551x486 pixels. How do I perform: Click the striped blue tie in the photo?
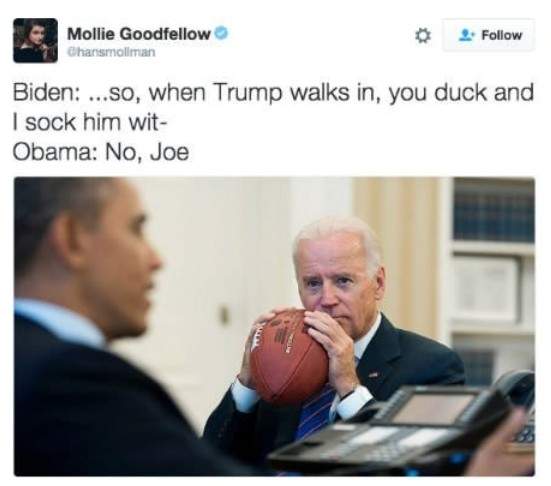point(316,409)
